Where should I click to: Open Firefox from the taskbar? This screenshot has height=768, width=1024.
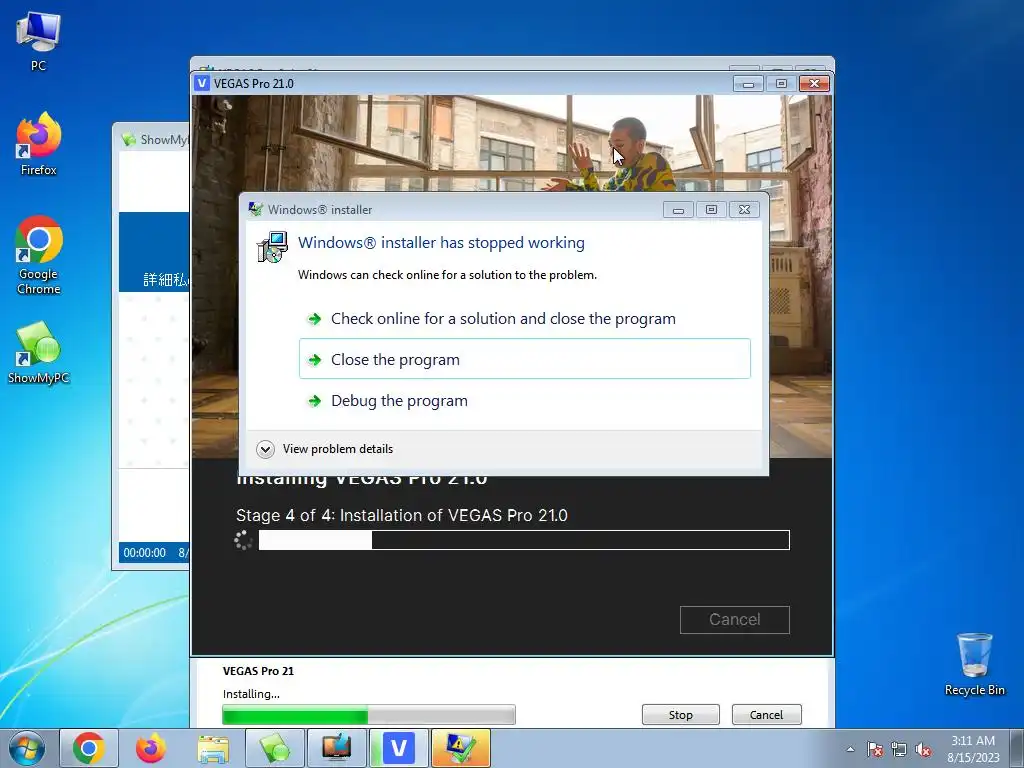pos(151,748)
